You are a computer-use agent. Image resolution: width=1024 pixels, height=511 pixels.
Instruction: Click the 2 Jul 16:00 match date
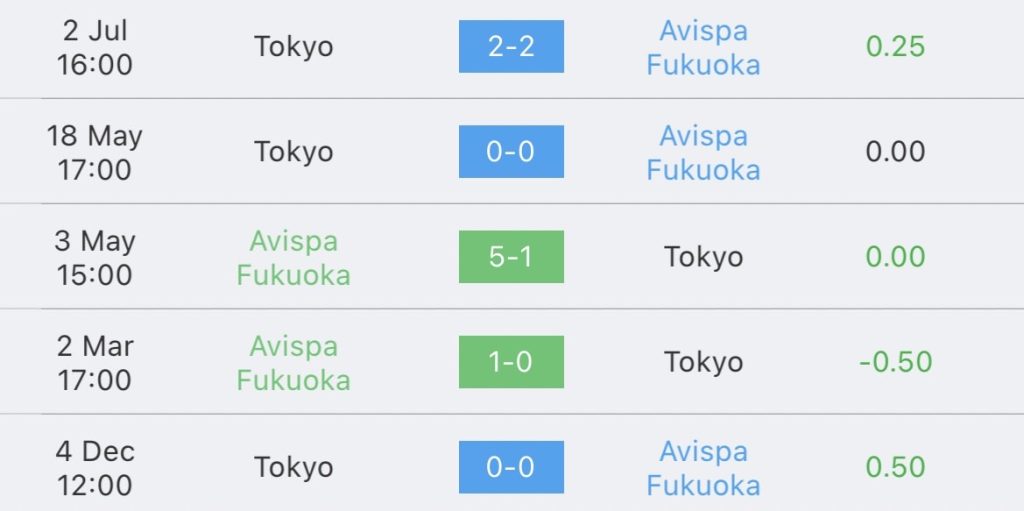(95, 47)
